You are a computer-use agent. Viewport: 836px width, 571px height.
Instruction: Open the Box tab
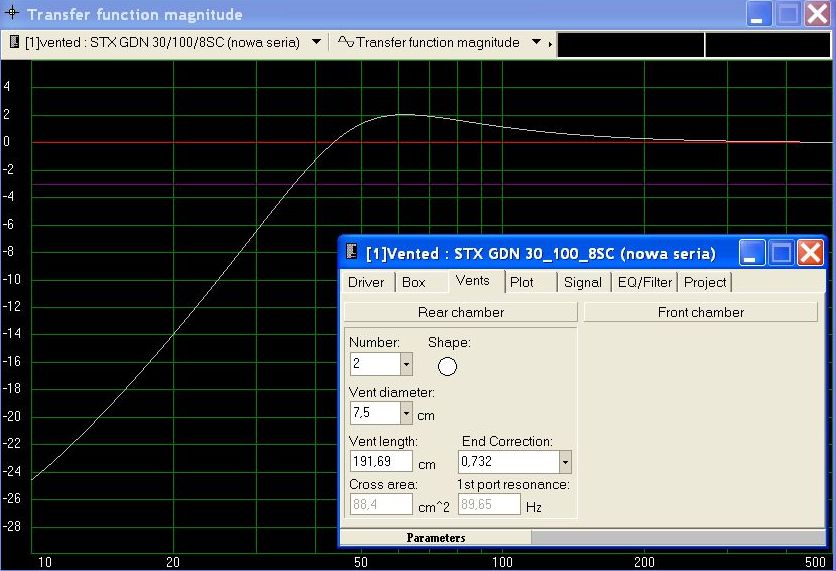pyautogui.click(x=414, y=283)
